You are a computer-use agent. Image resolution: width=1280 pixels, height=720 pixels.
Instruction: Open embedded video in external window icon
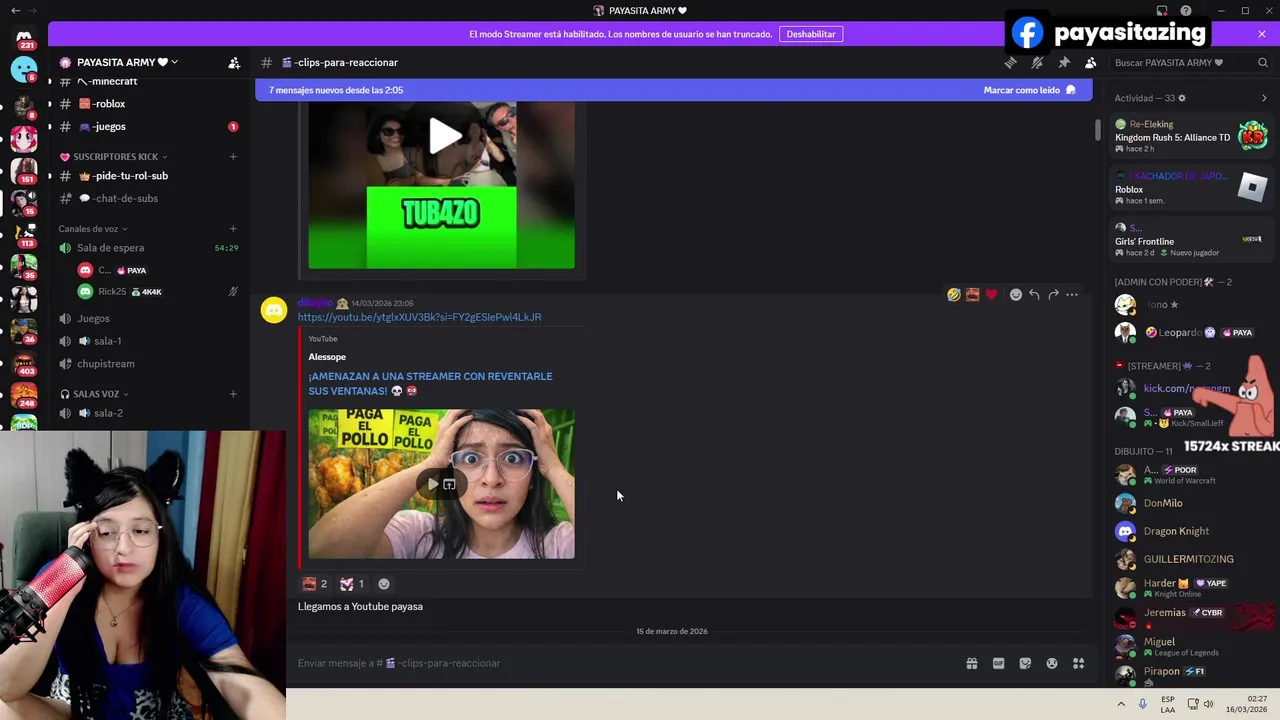coord(449,484)
